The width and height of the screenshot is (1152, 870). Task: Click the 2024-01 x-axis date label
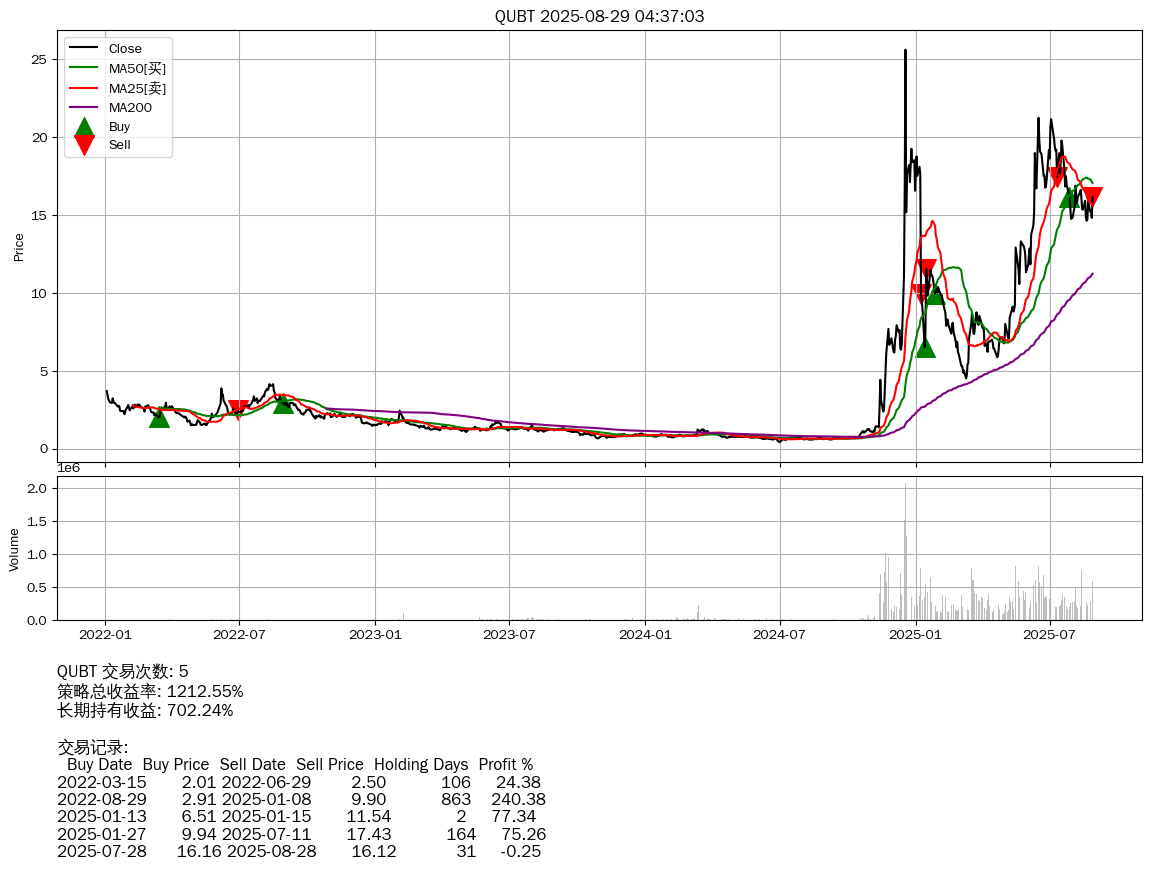point(645,634)
